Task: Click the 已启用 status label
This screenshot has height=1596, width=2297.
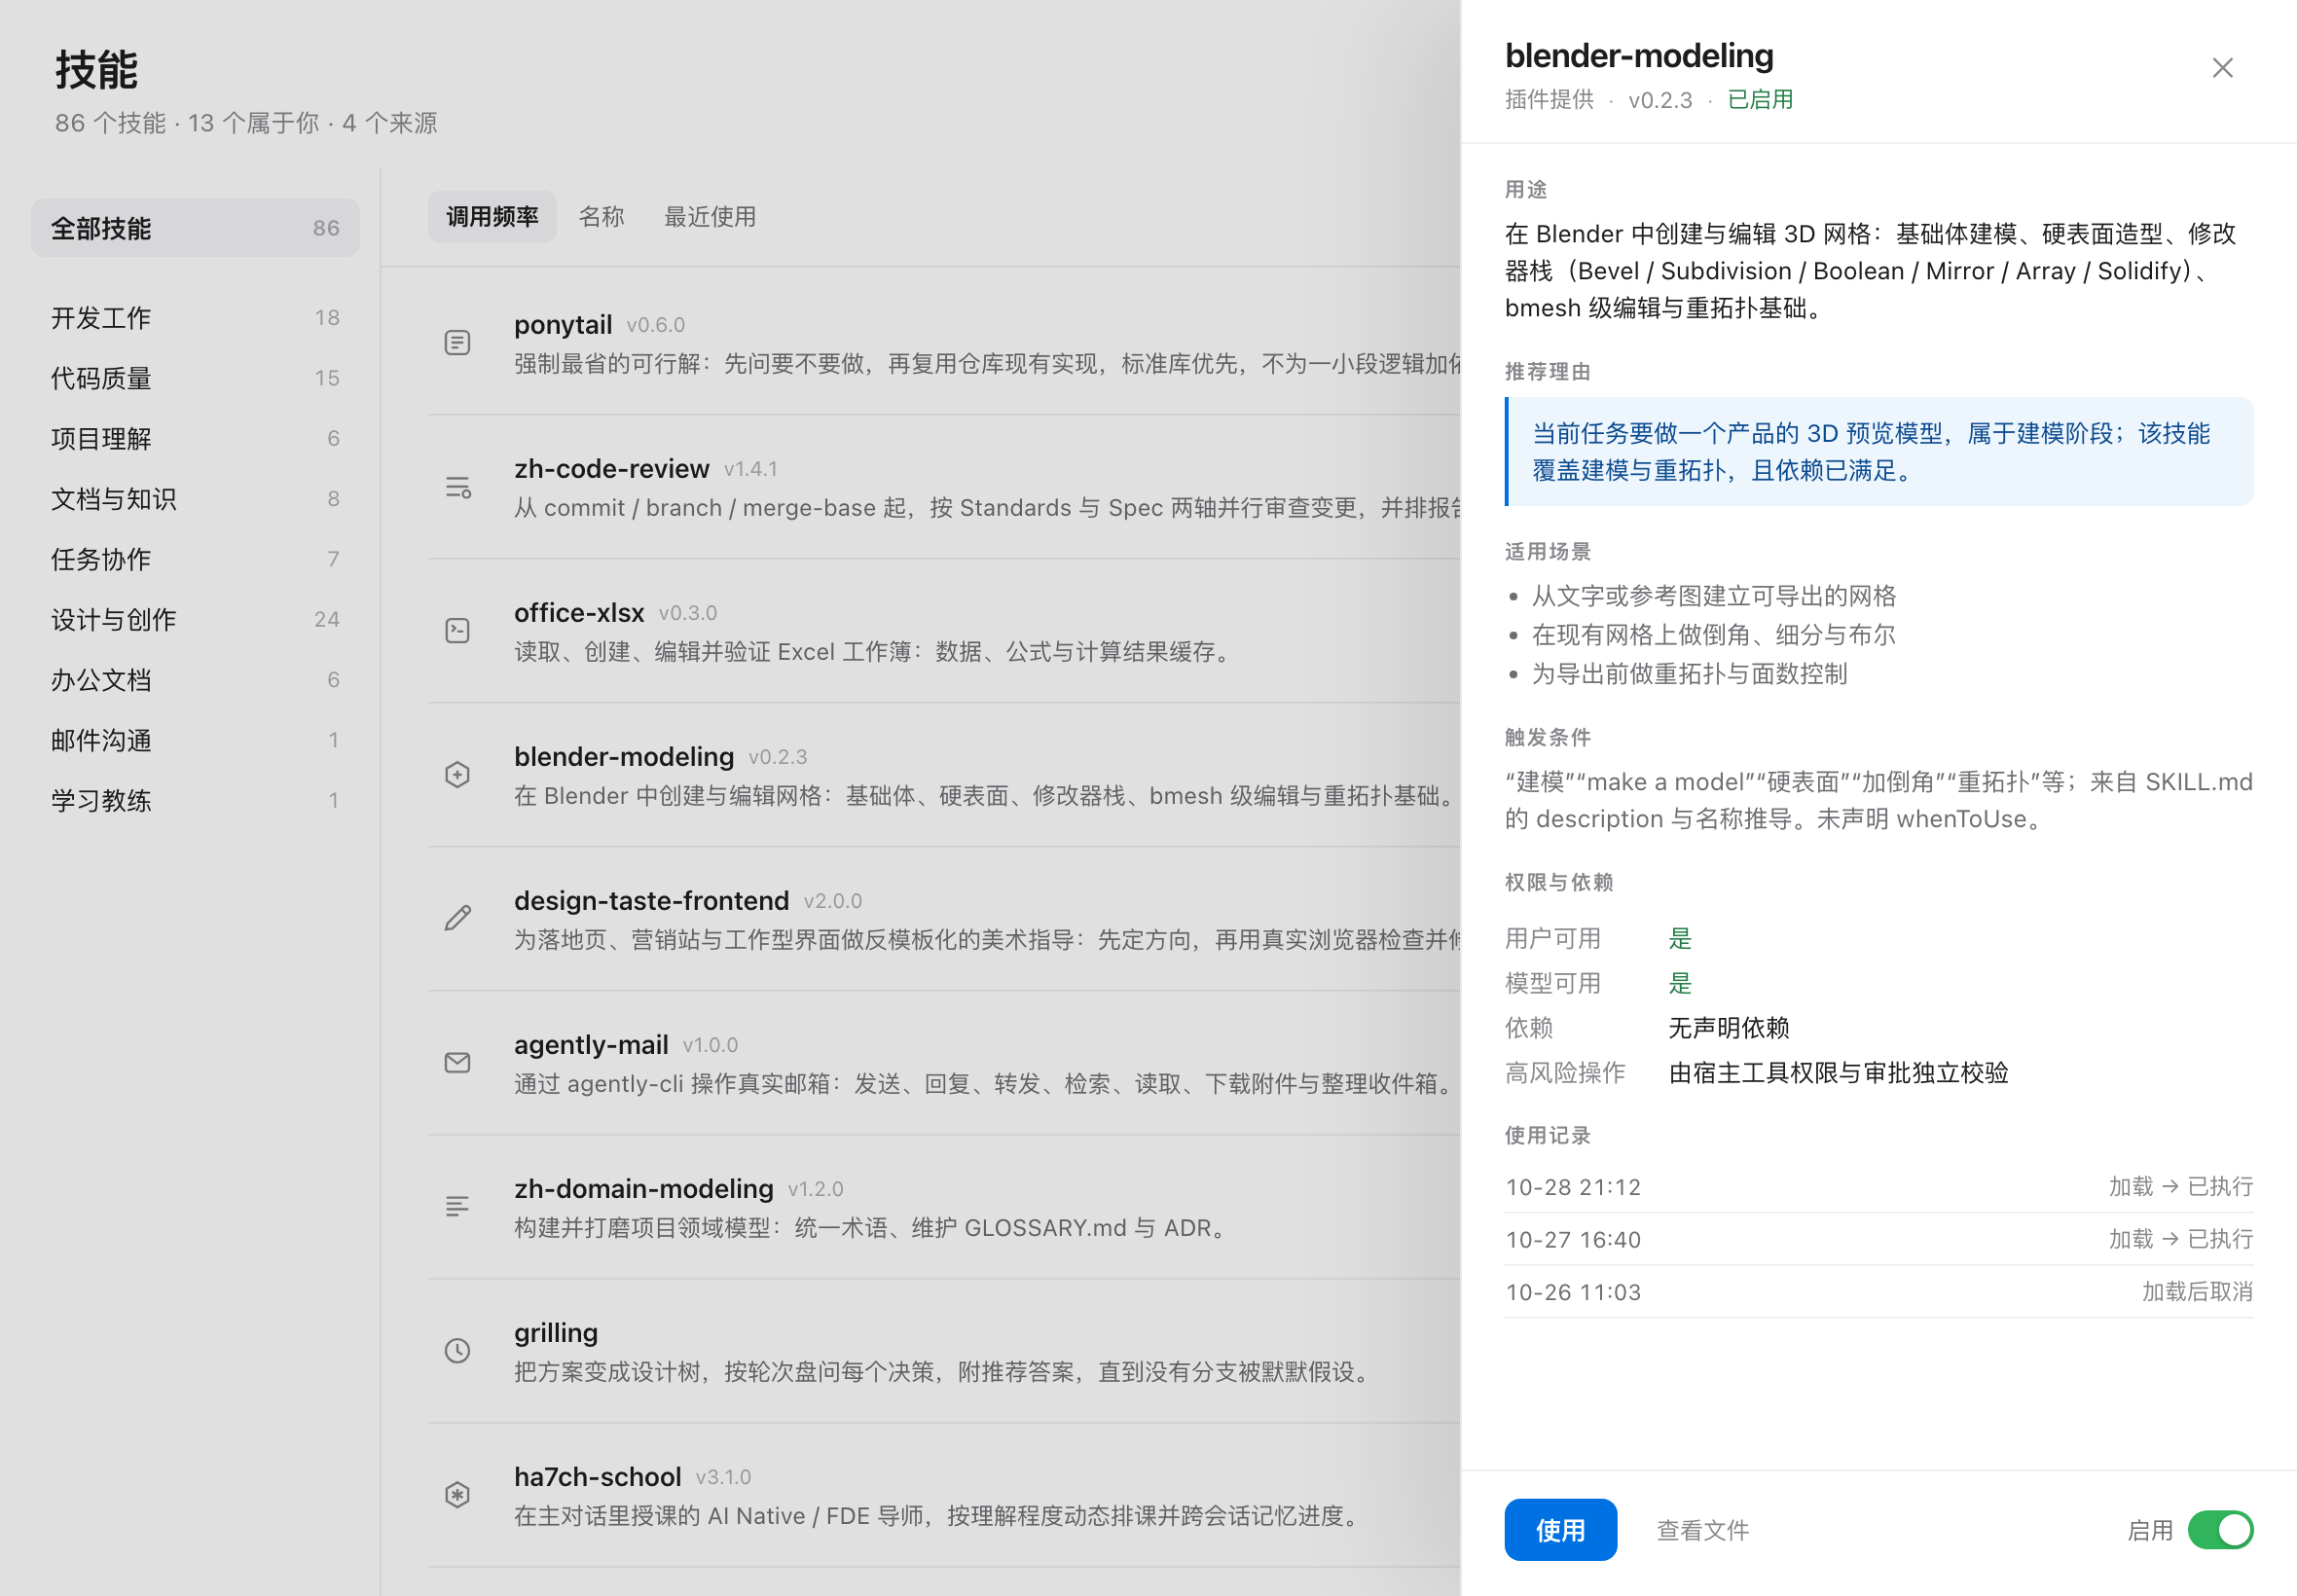Action: pyautogui.click(x=1760, y=100)
